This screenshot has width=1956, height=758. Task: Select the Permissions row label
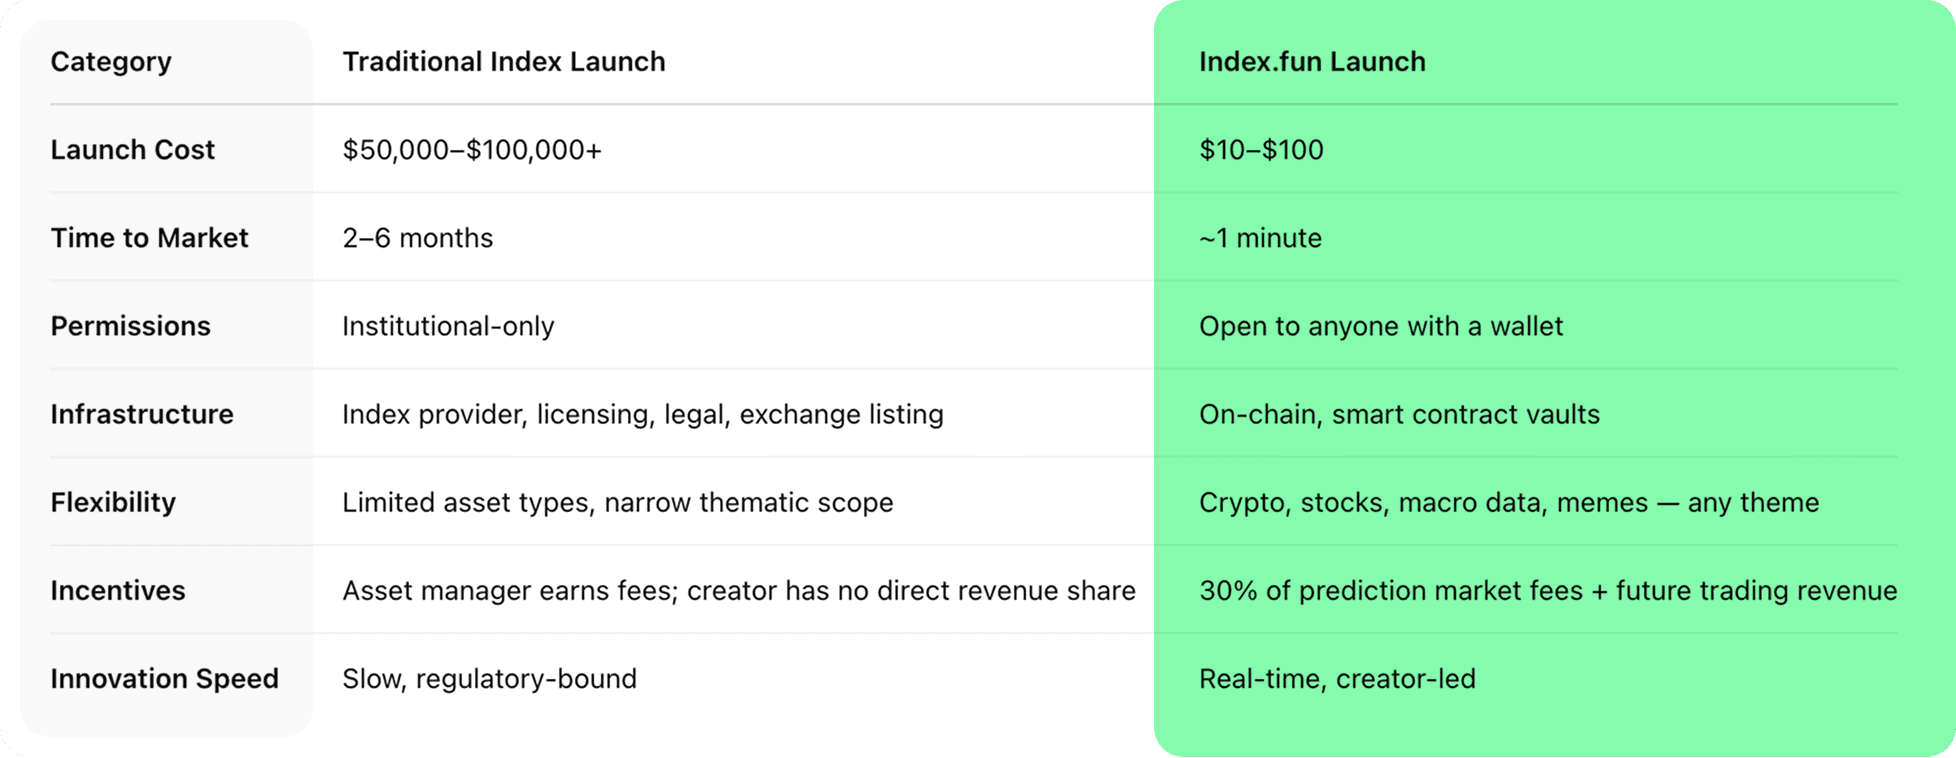click(130, 326)
